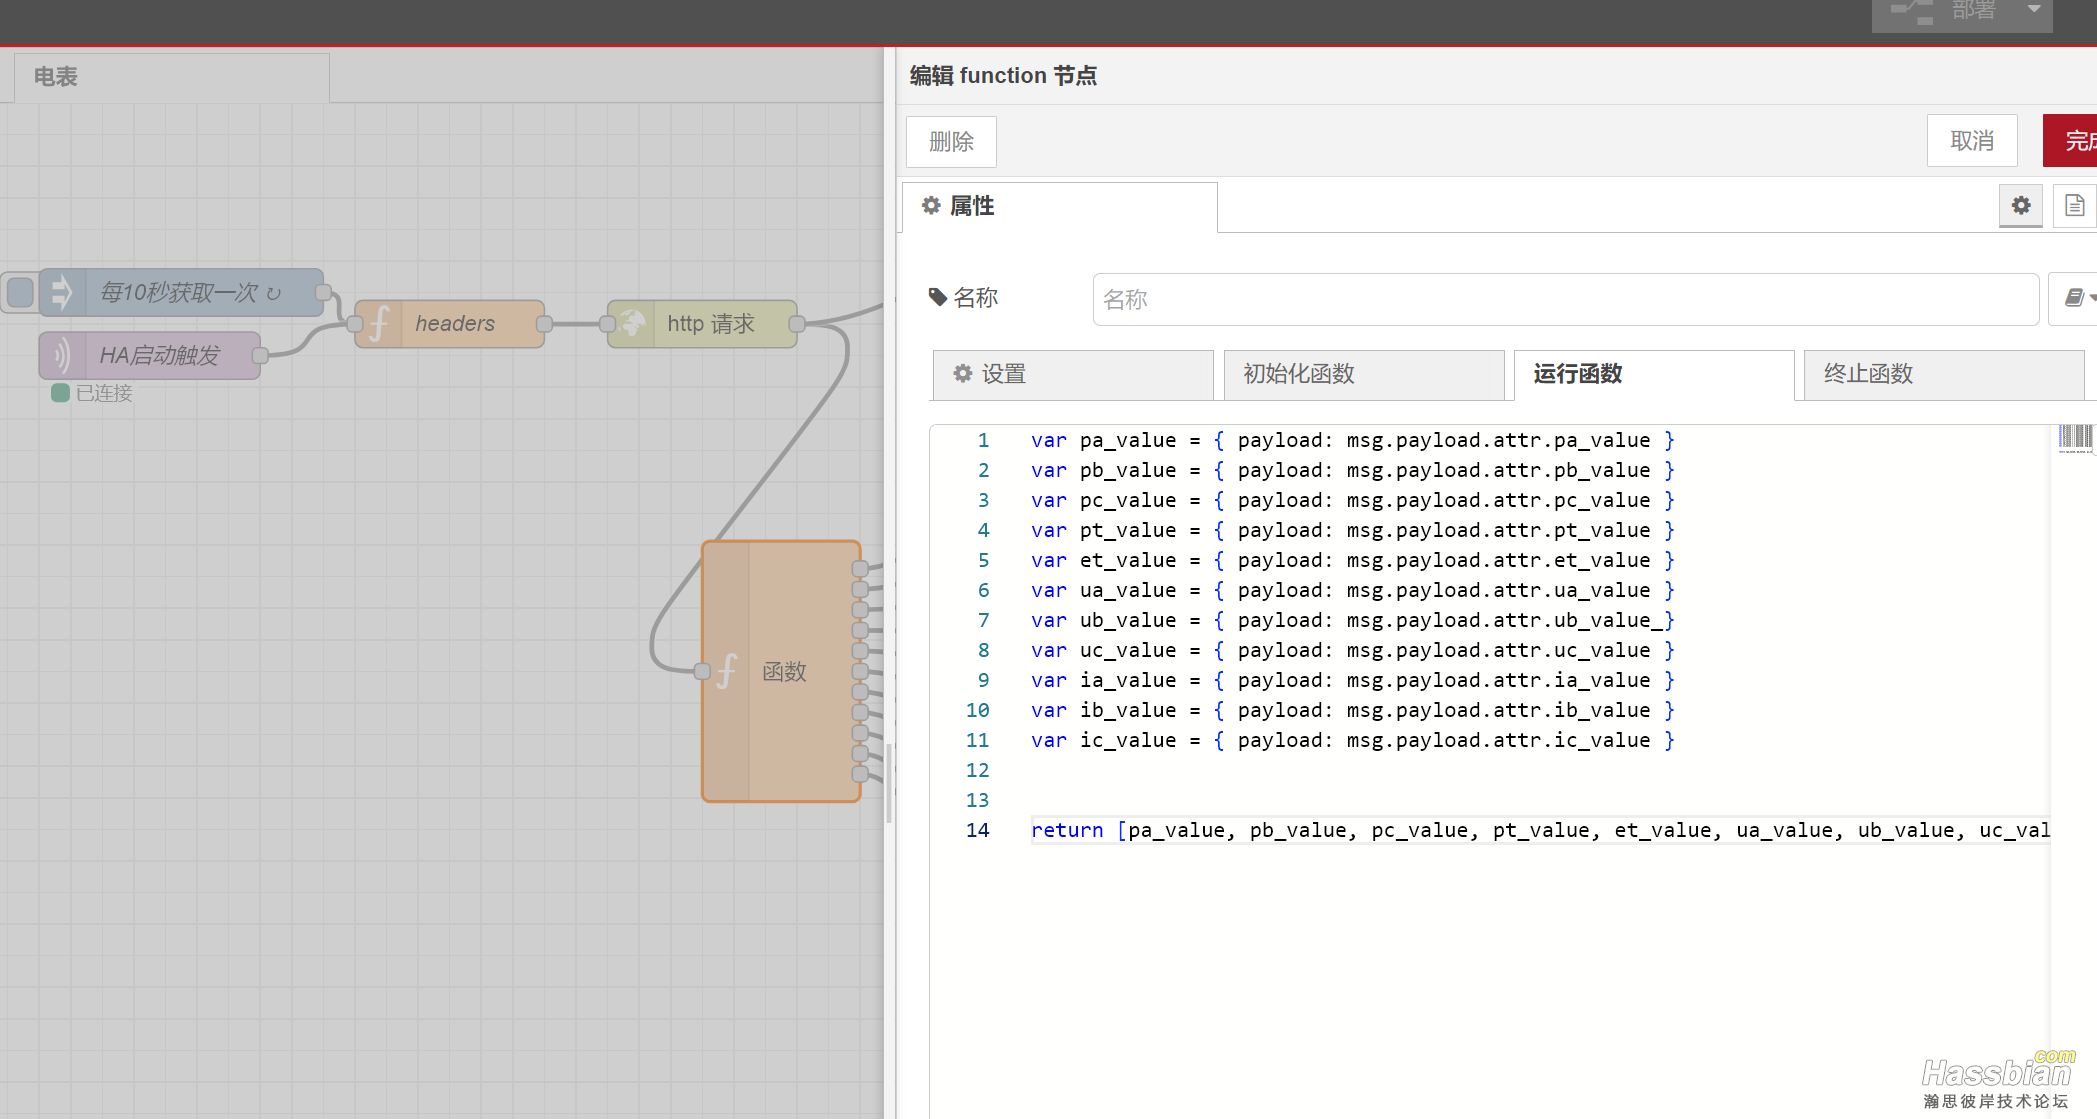The image size is (2097, 1119).
Task: Open the 属性 properties tab
Action: point(1060,206)
